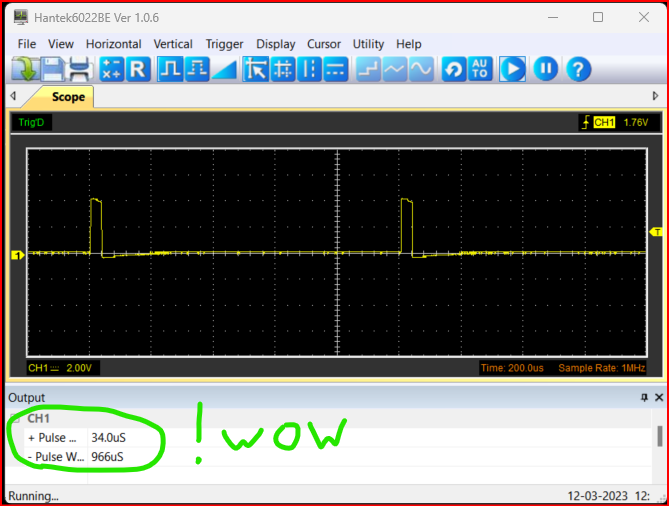Click the CH1 2.00V voltage scale label
The width and height of the screenshot is (669, 506).
point(62,368)
